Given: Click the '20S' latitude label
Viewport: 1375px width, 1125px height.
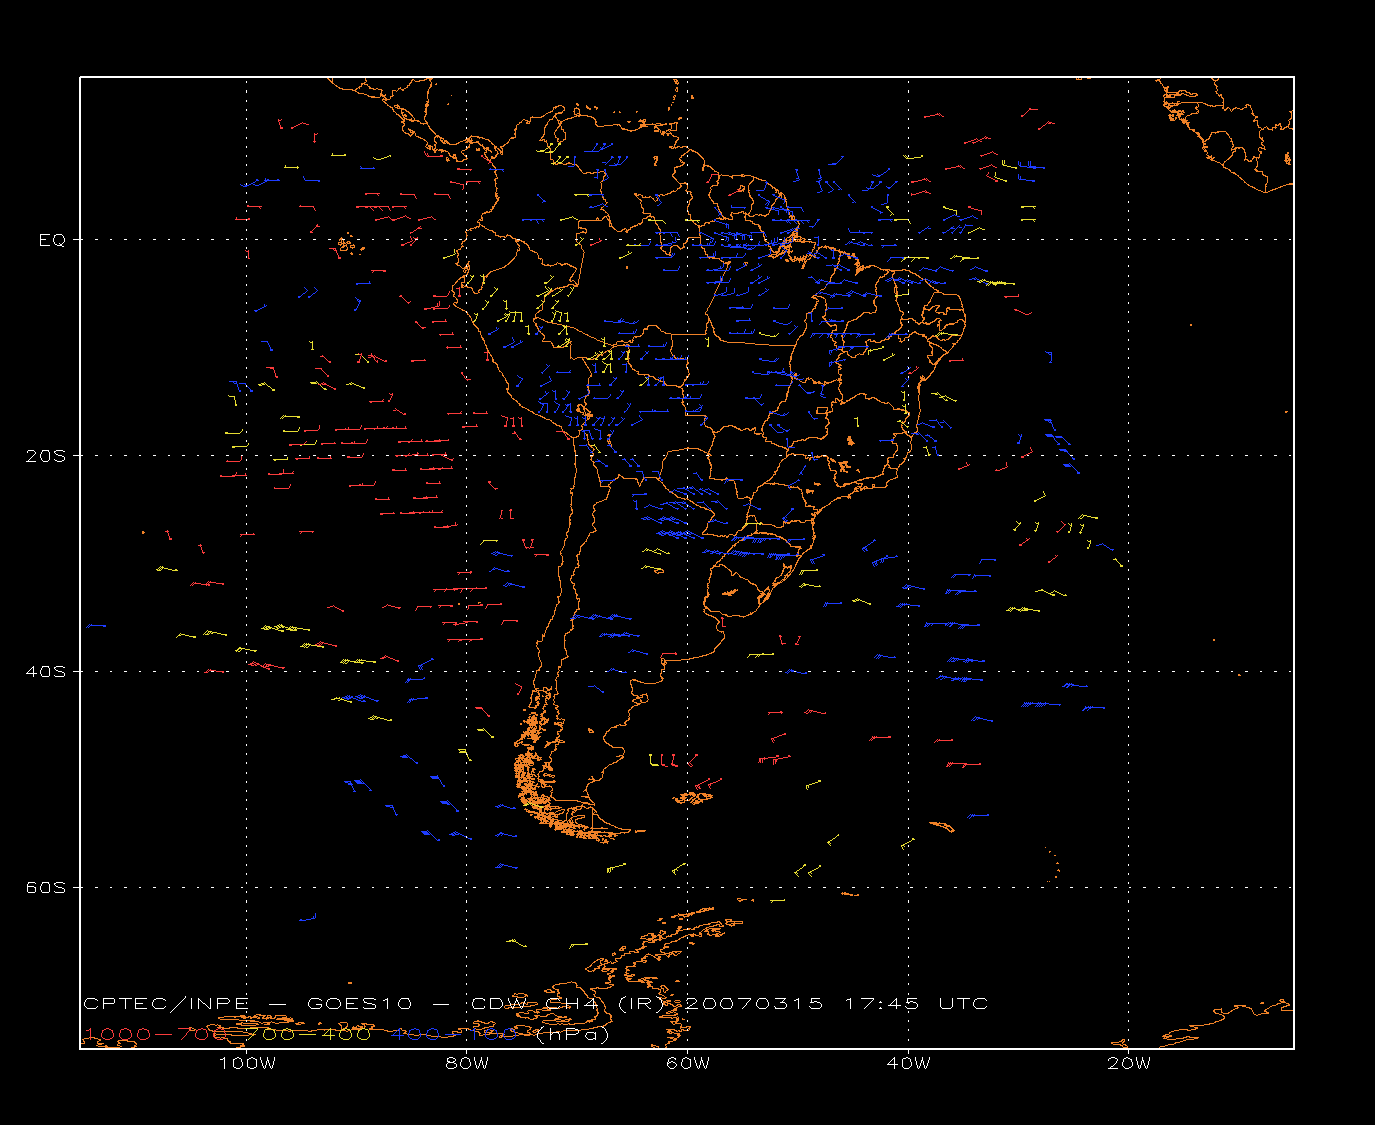Looking at the screenshot, I should coord(45,456).
